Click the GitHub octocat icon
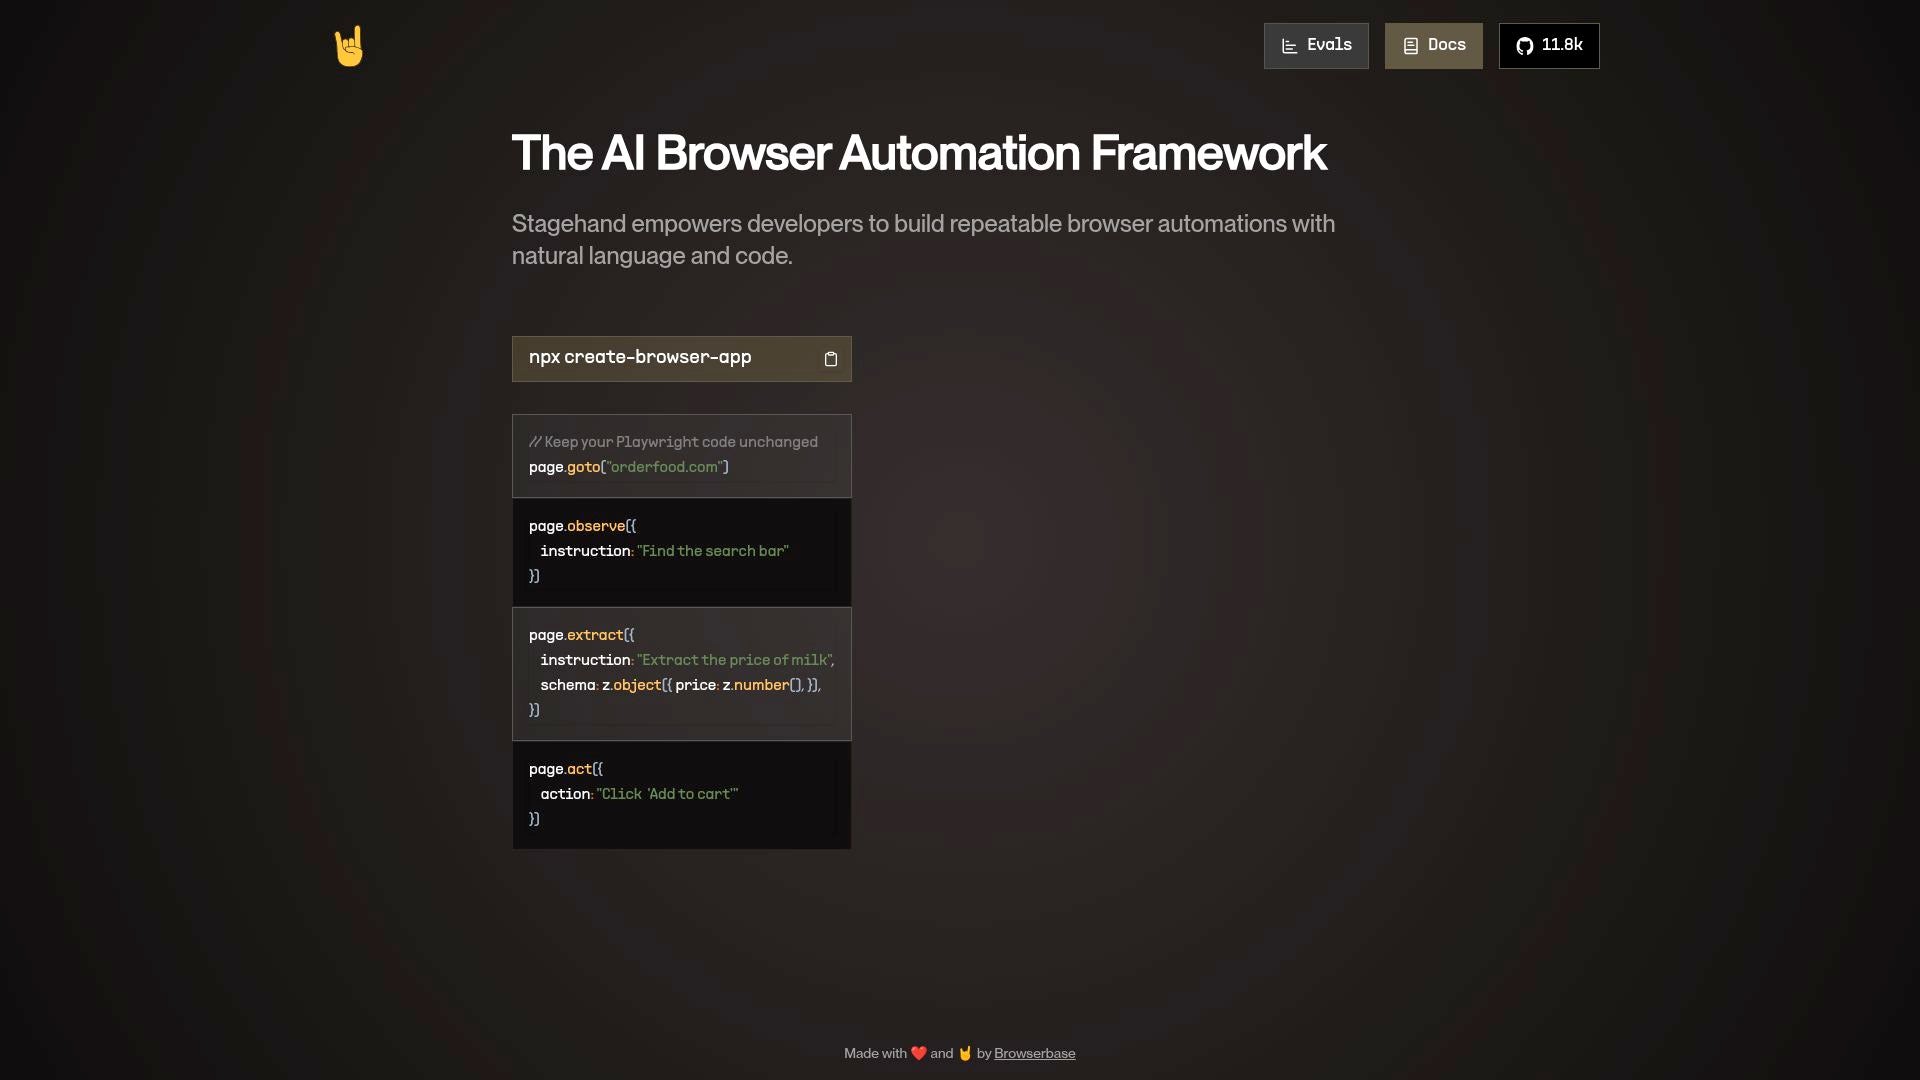The width and height of the screenshot is (1920, 1080). point(1524,46)
